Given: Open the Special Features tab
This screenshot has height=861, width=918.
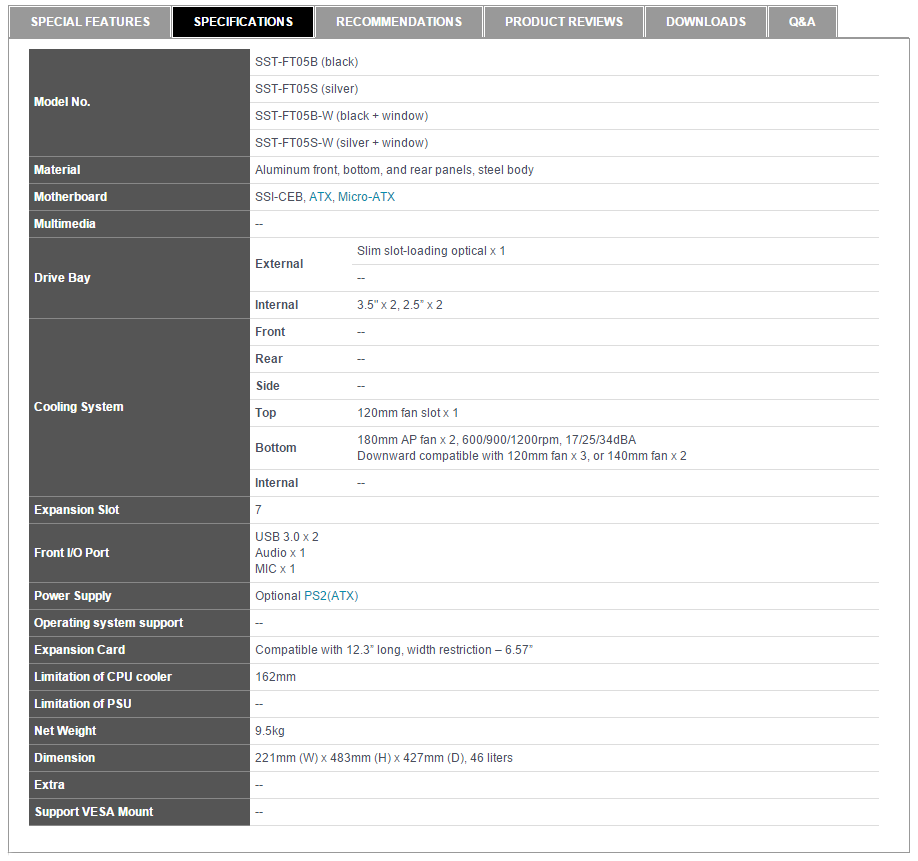Looking at the screenshot, I should click(90, 22).
